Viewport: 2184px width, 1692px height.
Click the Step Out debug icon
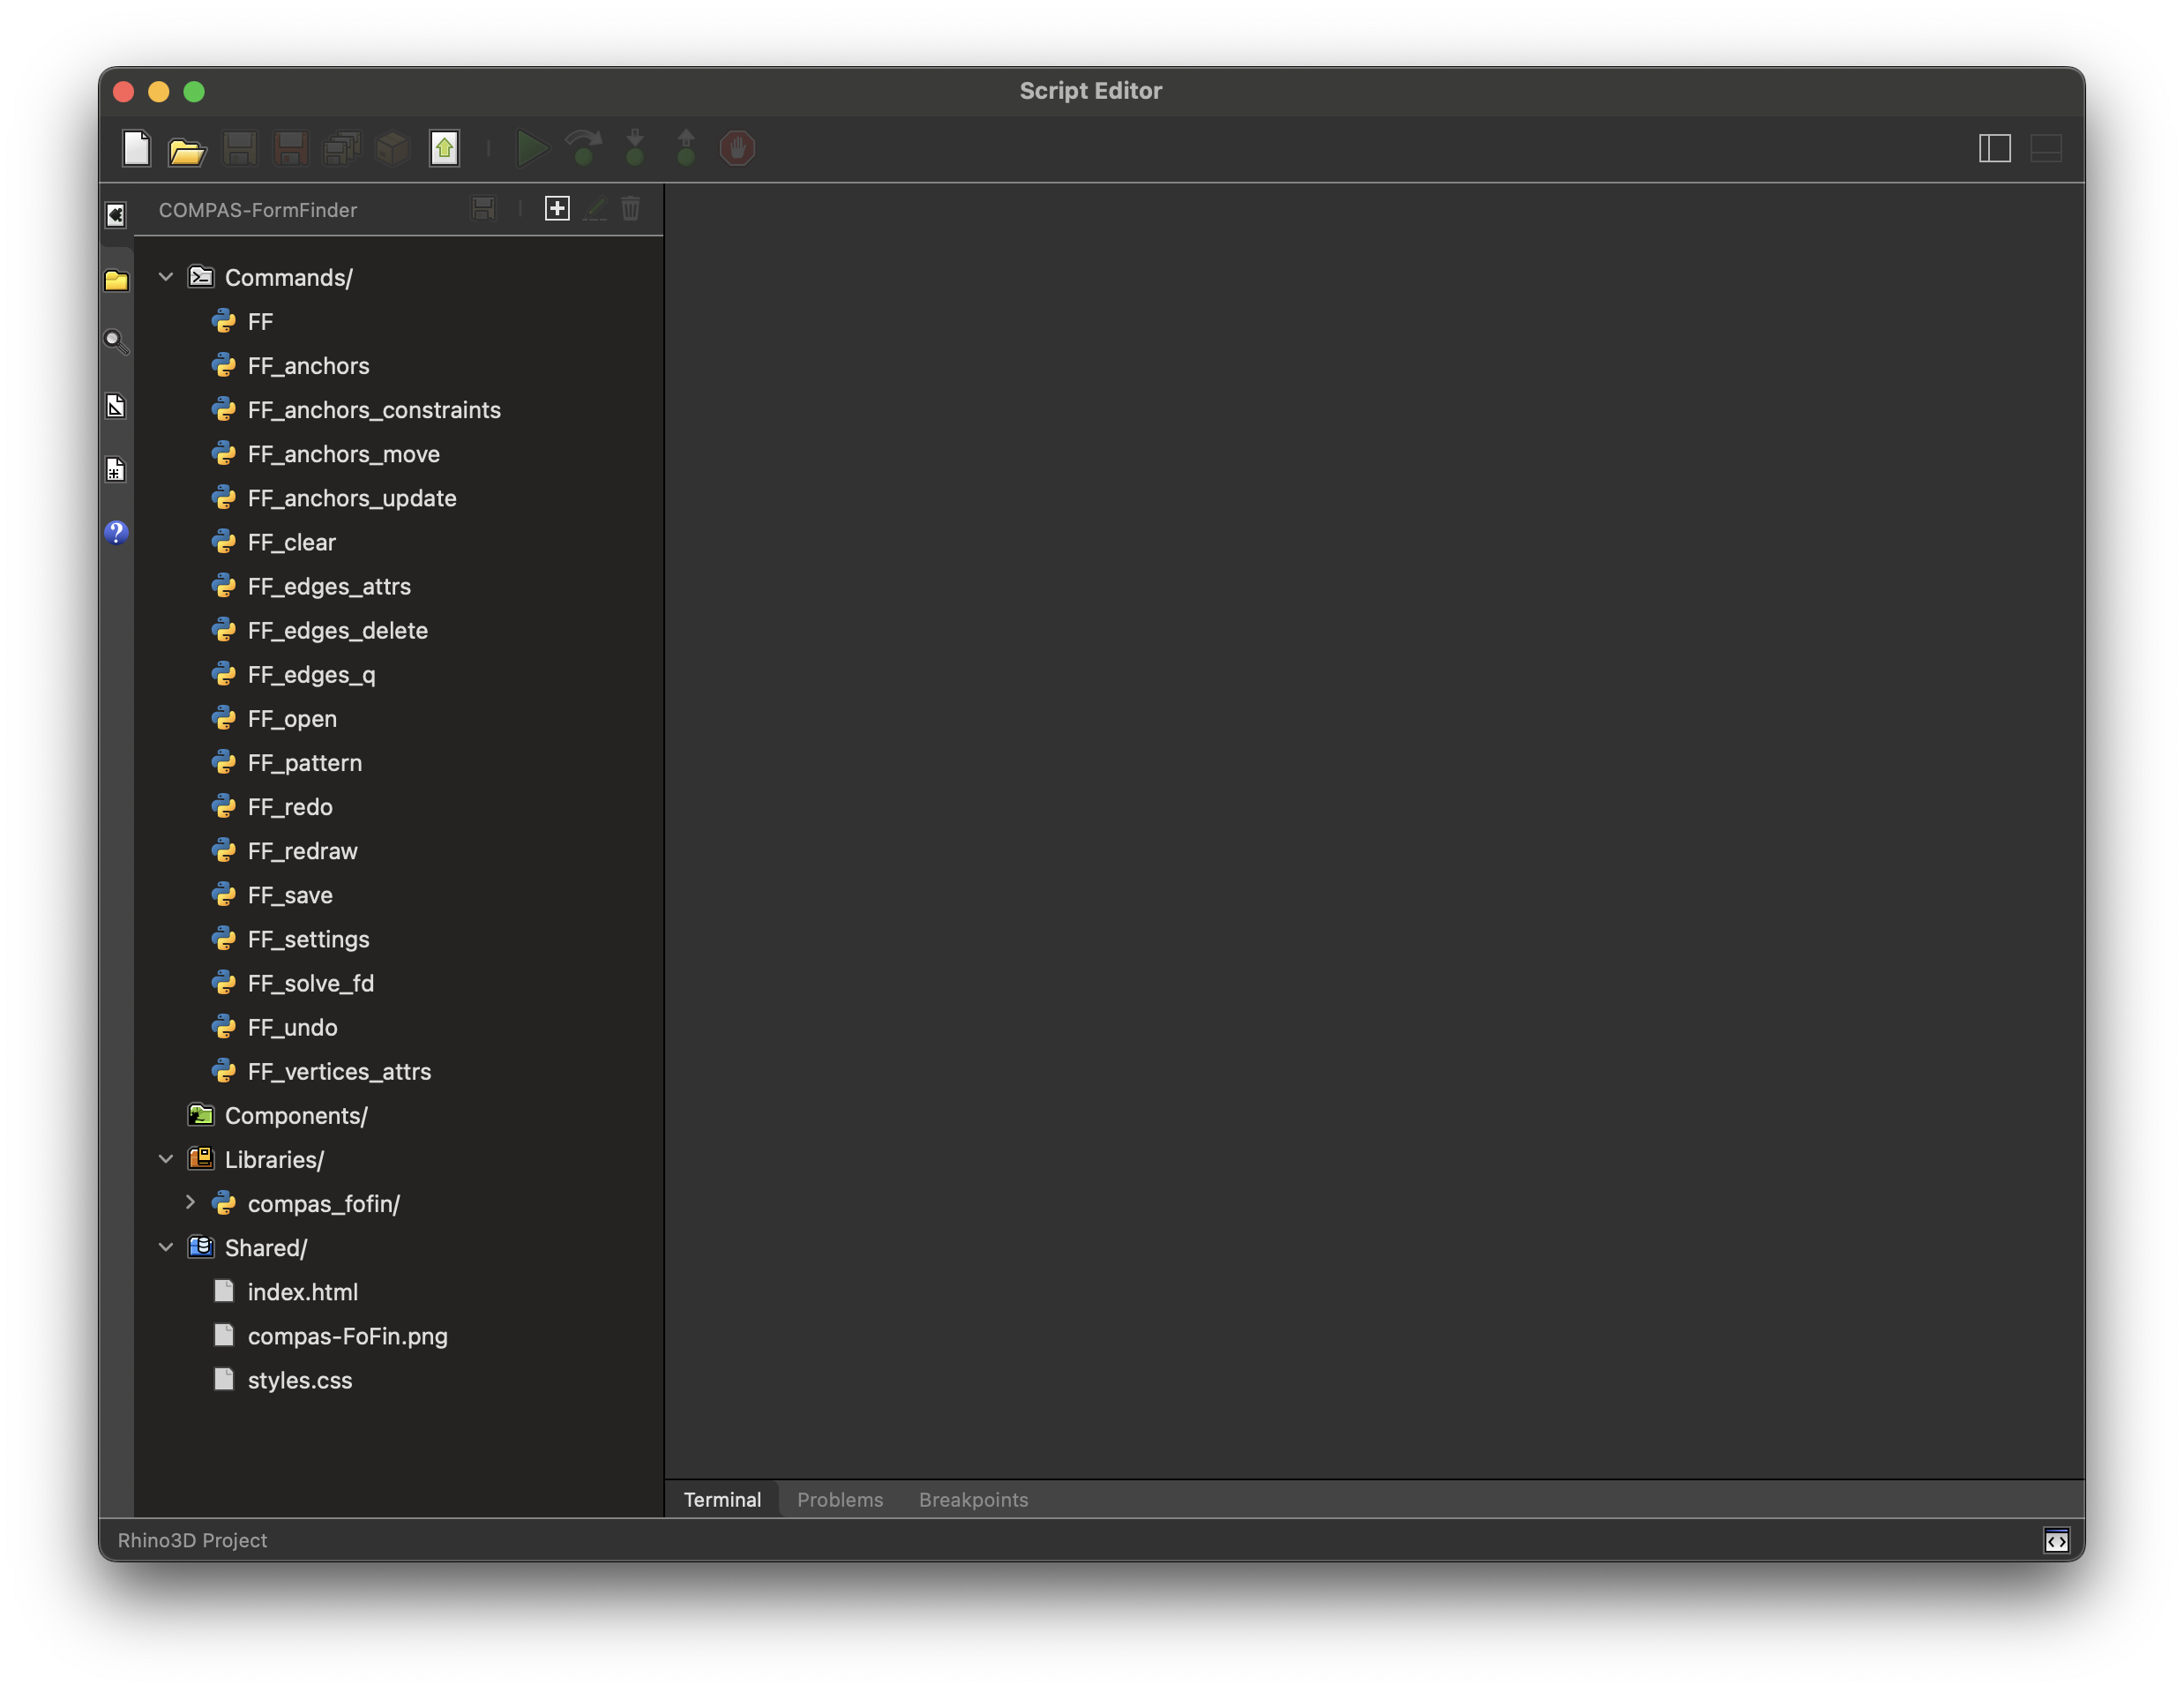686,148
